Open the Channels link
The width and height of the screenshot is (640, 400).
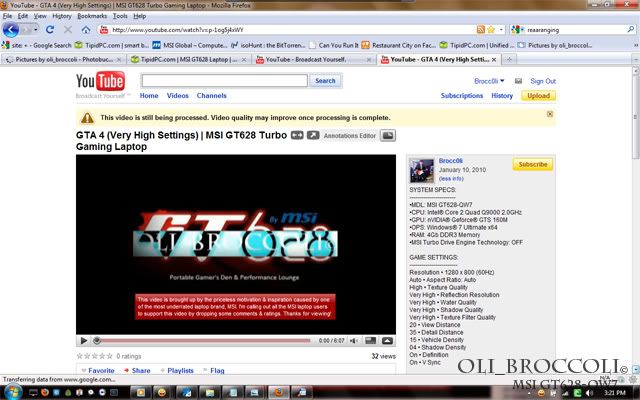(211, 96)
